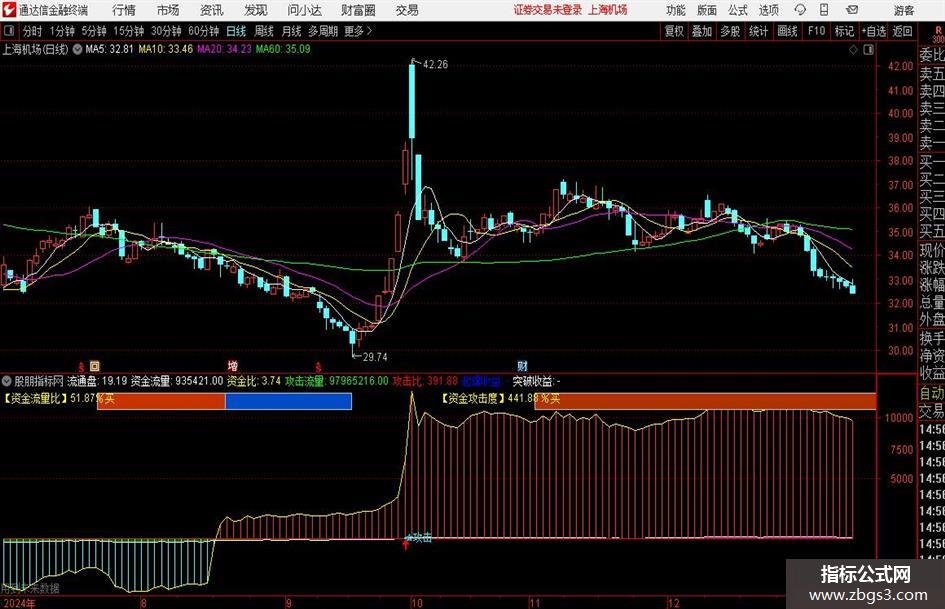Click the 标记 mark button
Viewport: 945px width, 609px height.
click(844, 31)
